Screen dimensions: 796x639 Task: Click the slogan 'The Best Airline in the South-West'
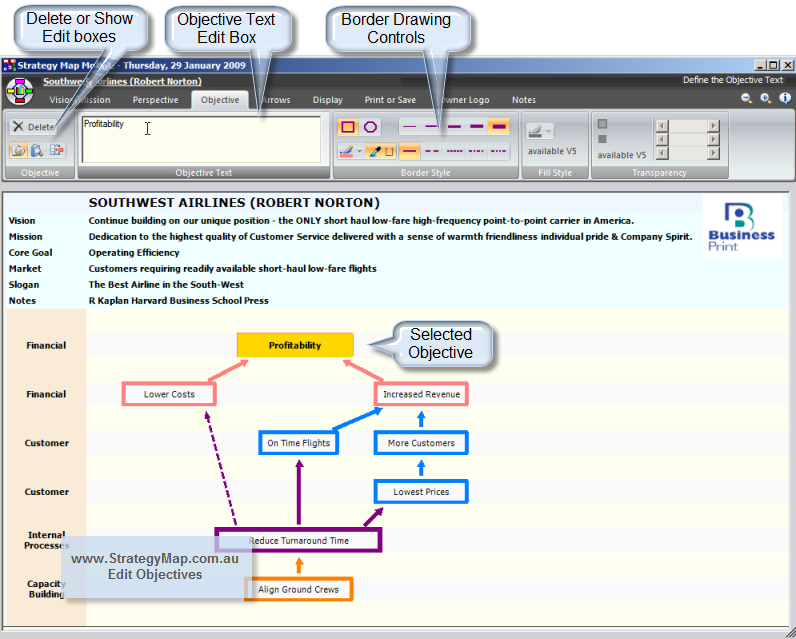(166, 285)
